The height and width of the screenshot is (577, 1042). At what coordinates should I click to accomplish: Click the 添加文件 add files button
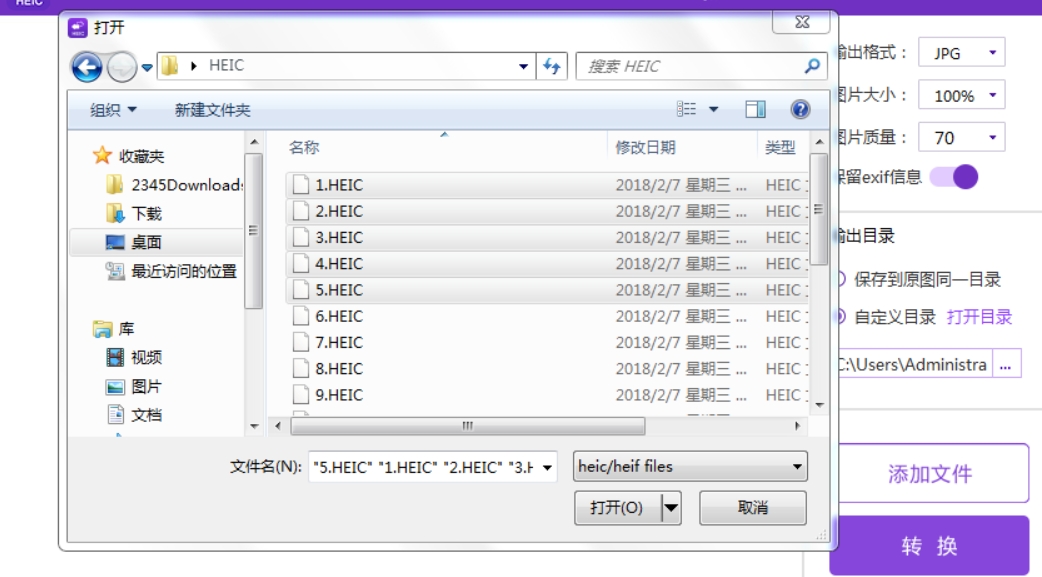click(x=930, y=473)
